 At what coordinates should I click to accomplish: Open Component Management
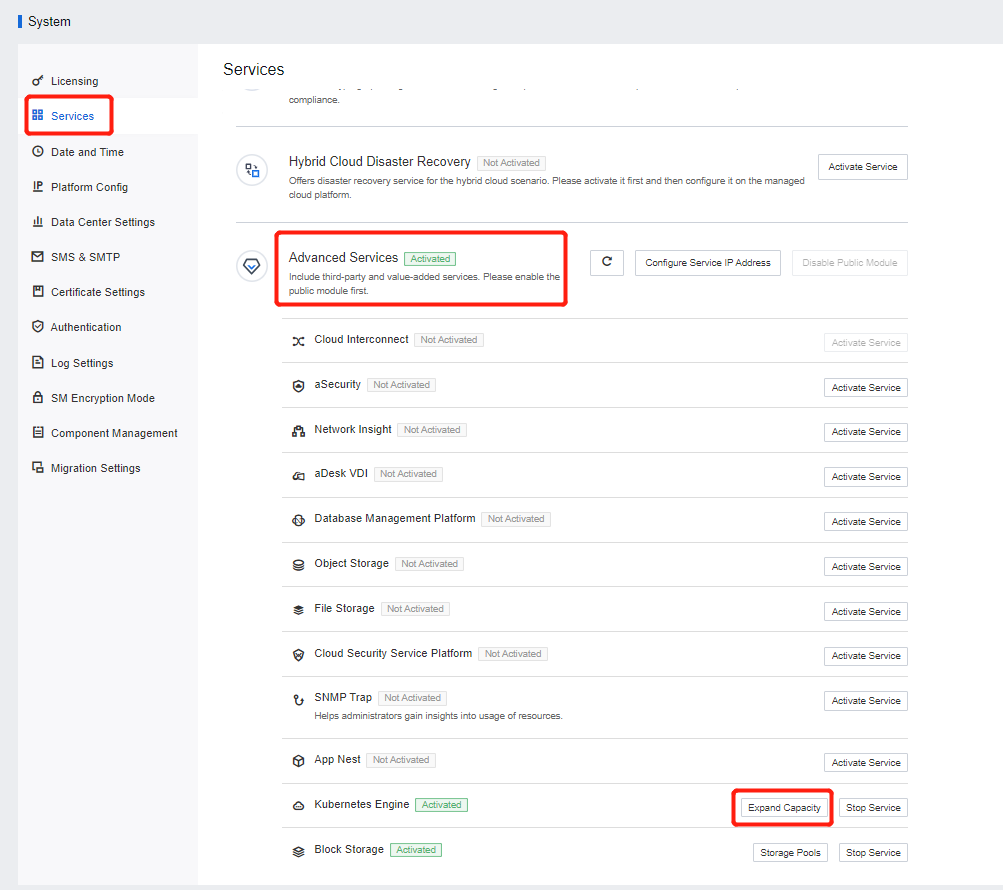(x=115, y=433)
